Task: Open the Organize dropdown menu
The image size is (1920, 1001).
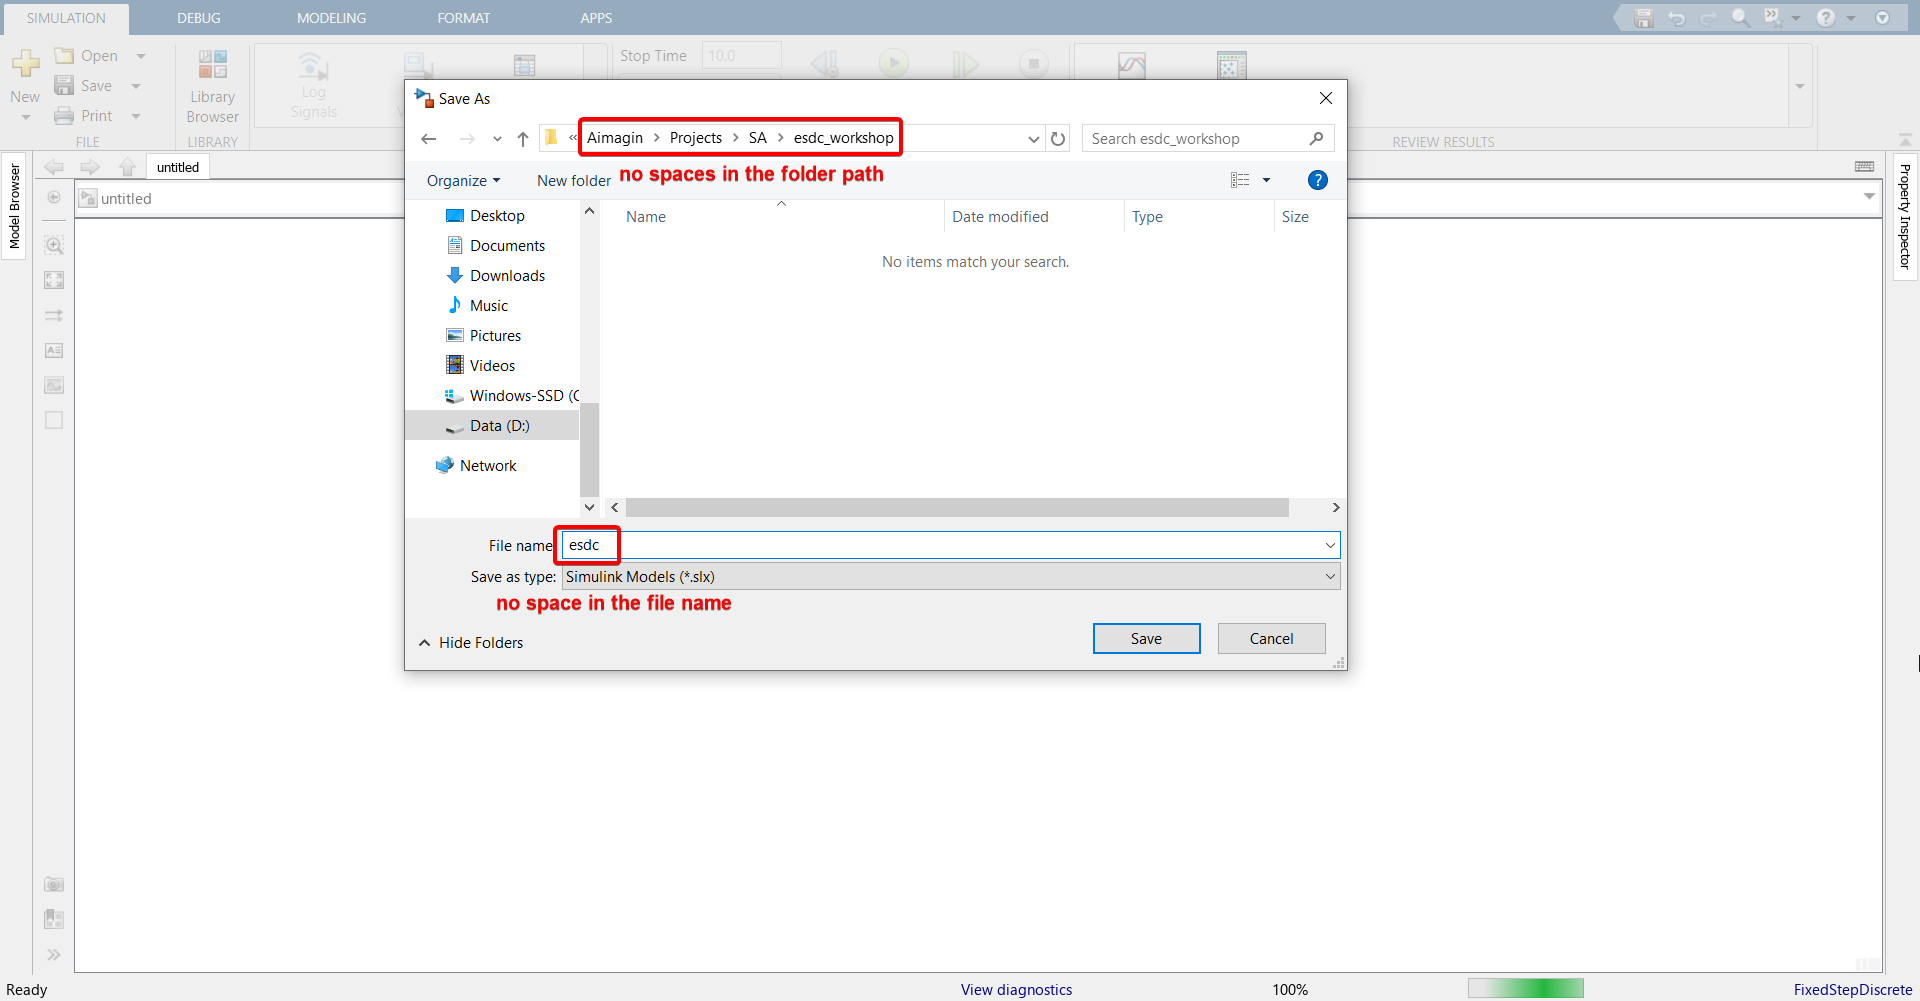Action: coord(463,181)
